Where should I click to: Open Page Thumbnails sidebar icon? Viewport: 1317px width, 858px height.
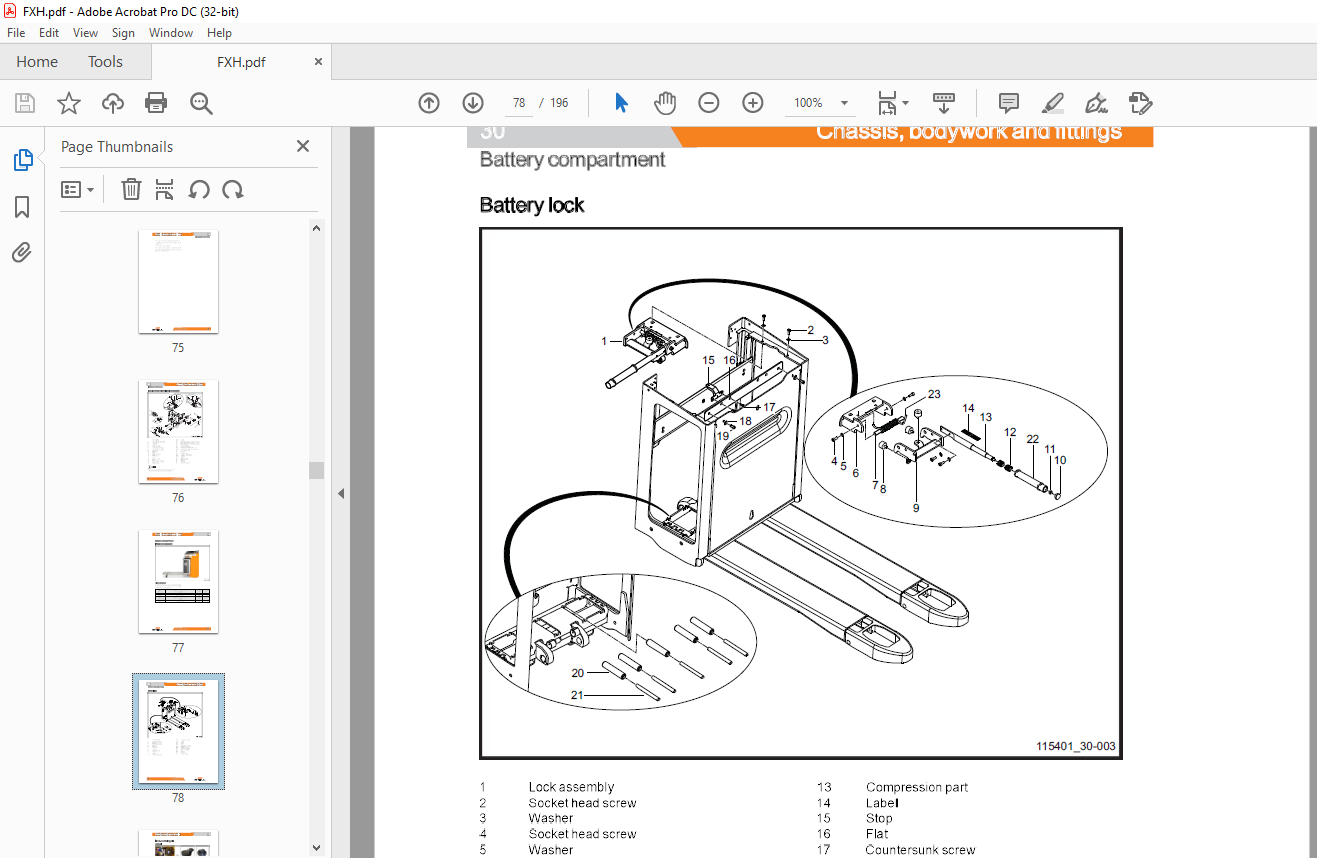(22, 160)
